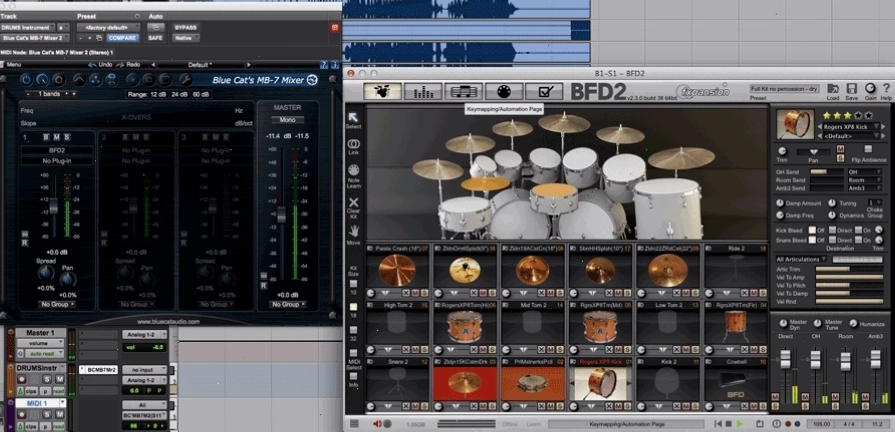895x433 pixels.
Task: Click the Redo arrow in MB-7 Mixer
Action: tap(120, 64)
